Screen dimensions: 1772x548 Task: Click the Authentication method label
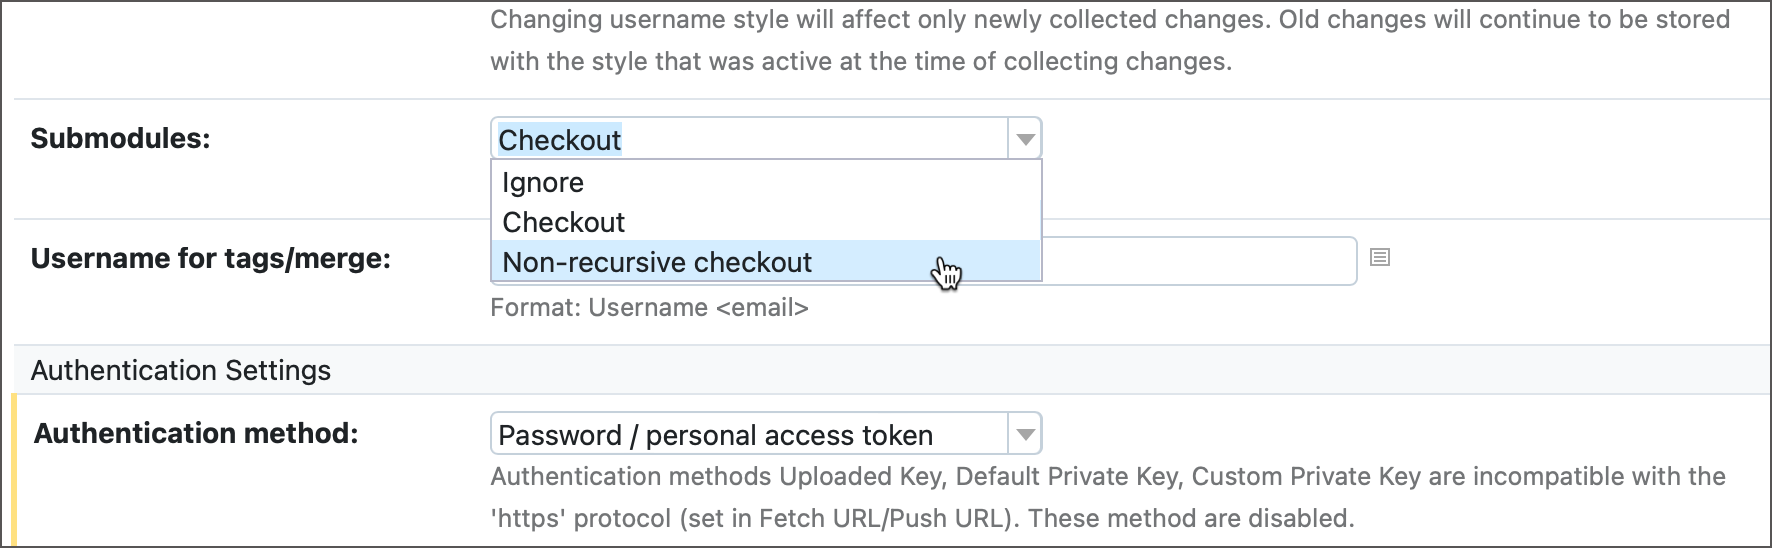click(x=196, y=433)
